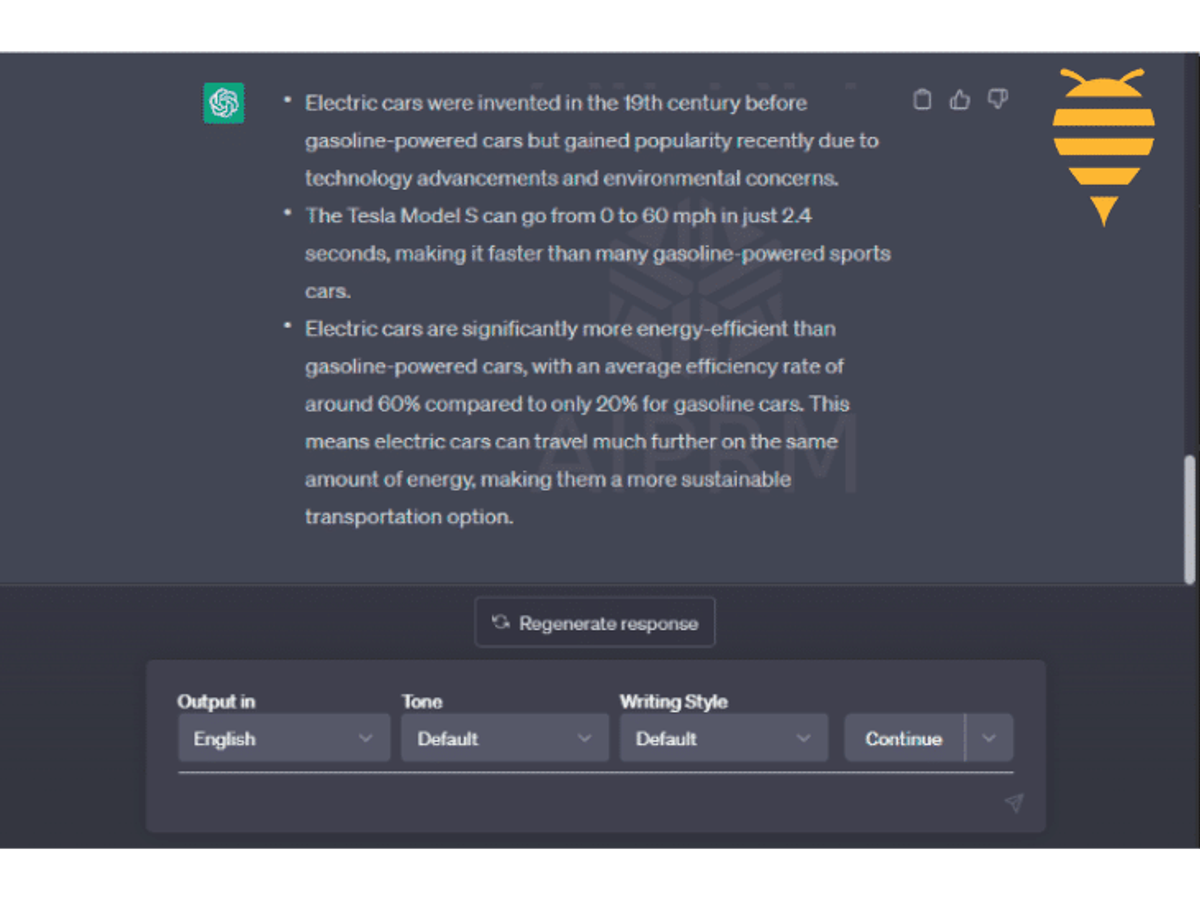Viewport: 1200px width, 899px height.
Task: Click the ChatGPT avatar icon
Action: point(224,103)
